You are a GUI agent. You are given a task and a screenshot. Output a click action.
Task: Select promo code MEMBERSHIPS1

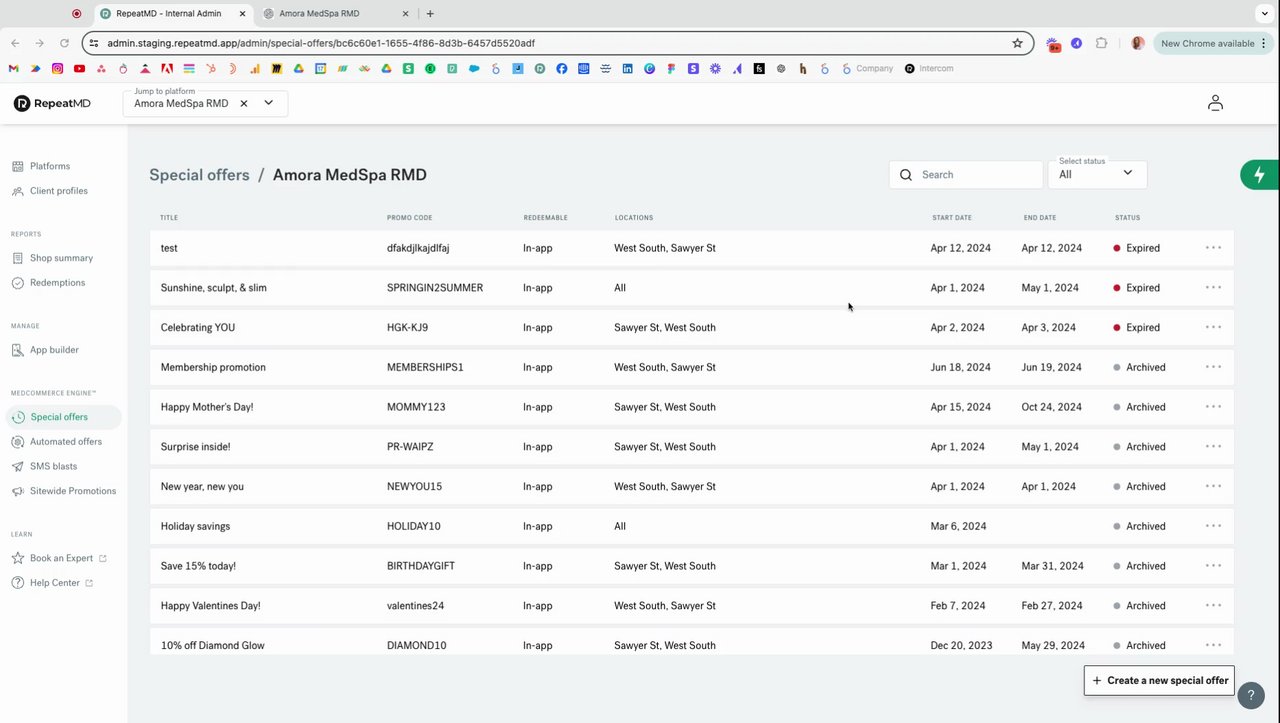425,367
